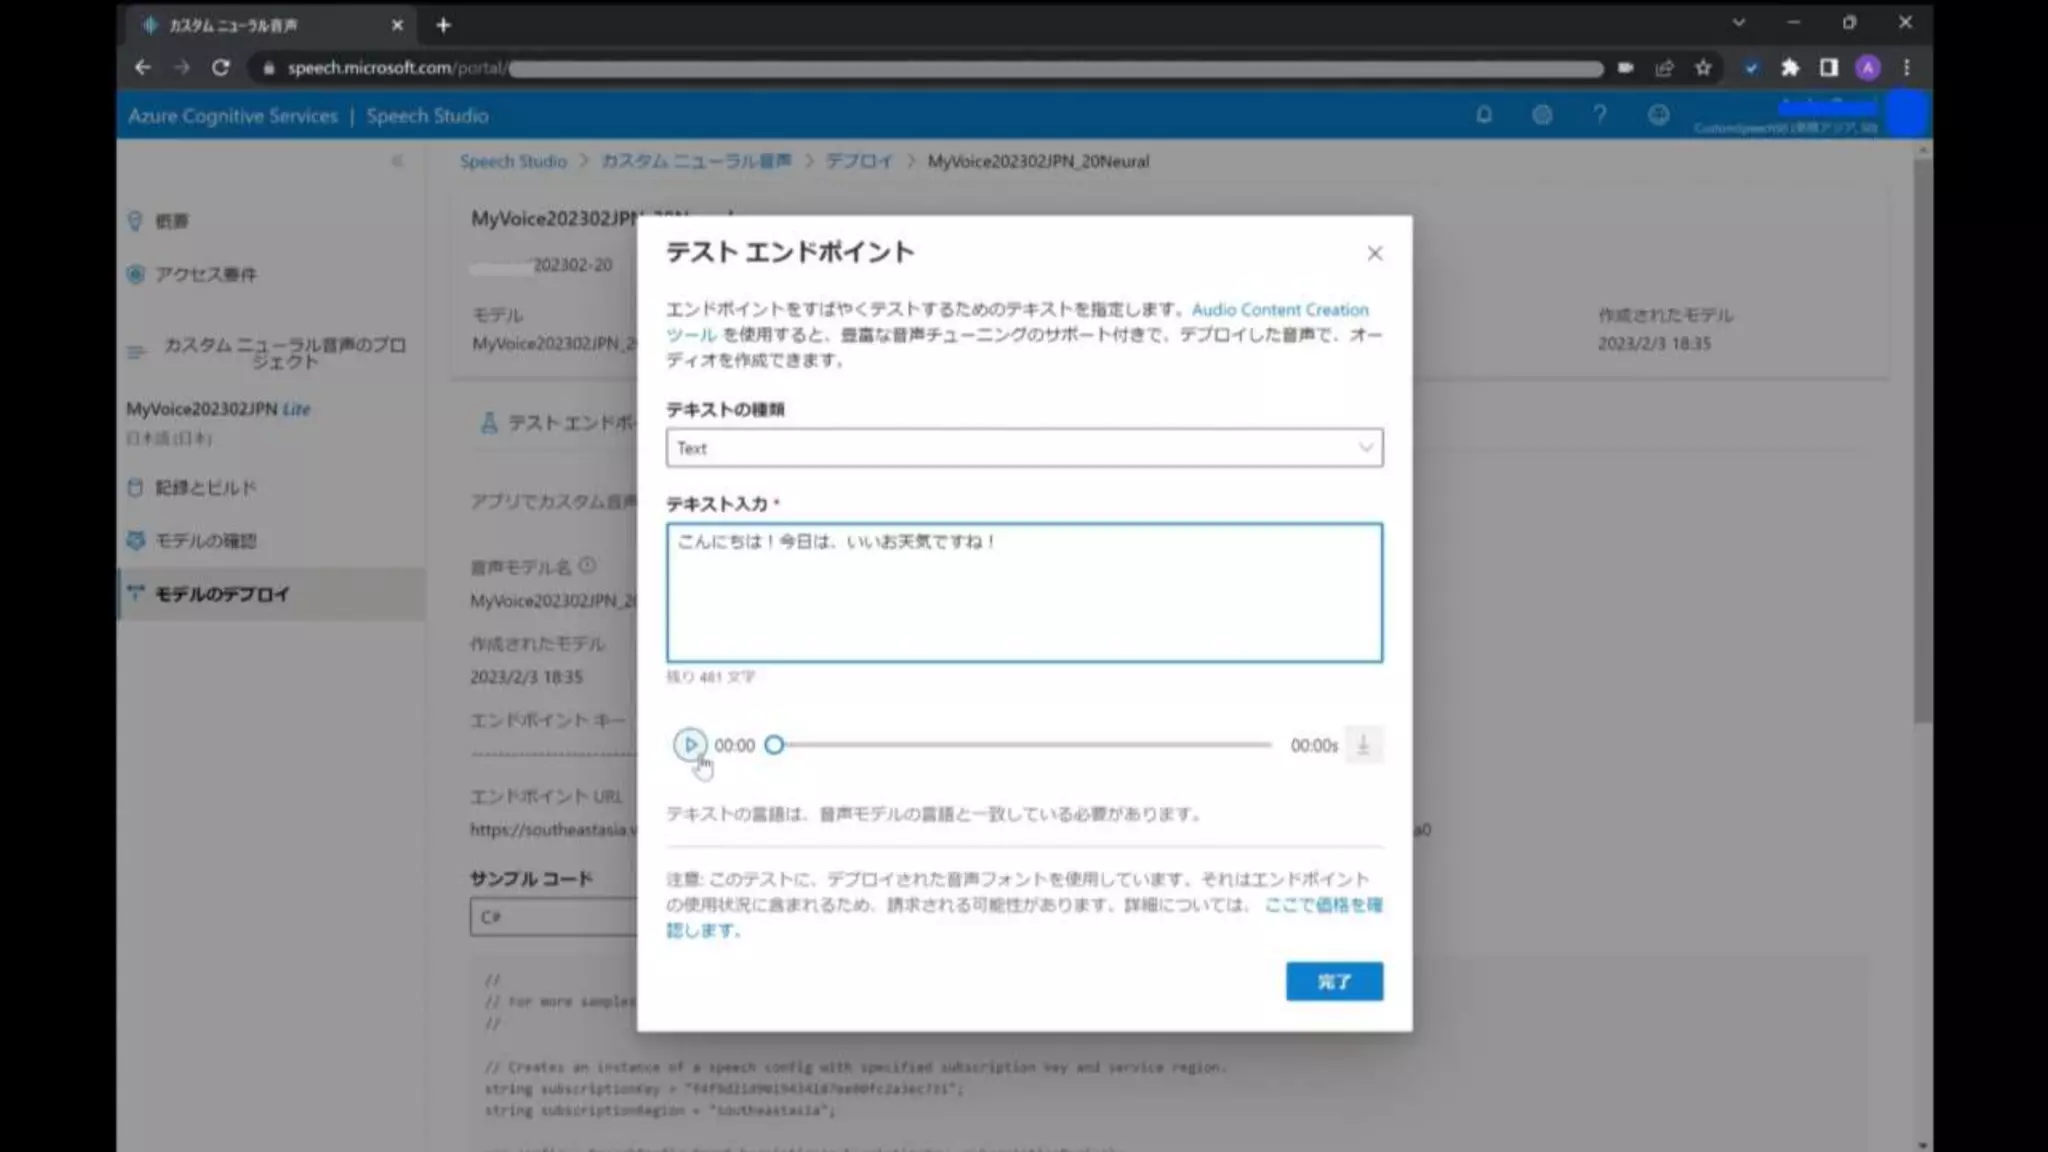
Task: Open the notifications bell icon
Action: [x=1484, y=115]
